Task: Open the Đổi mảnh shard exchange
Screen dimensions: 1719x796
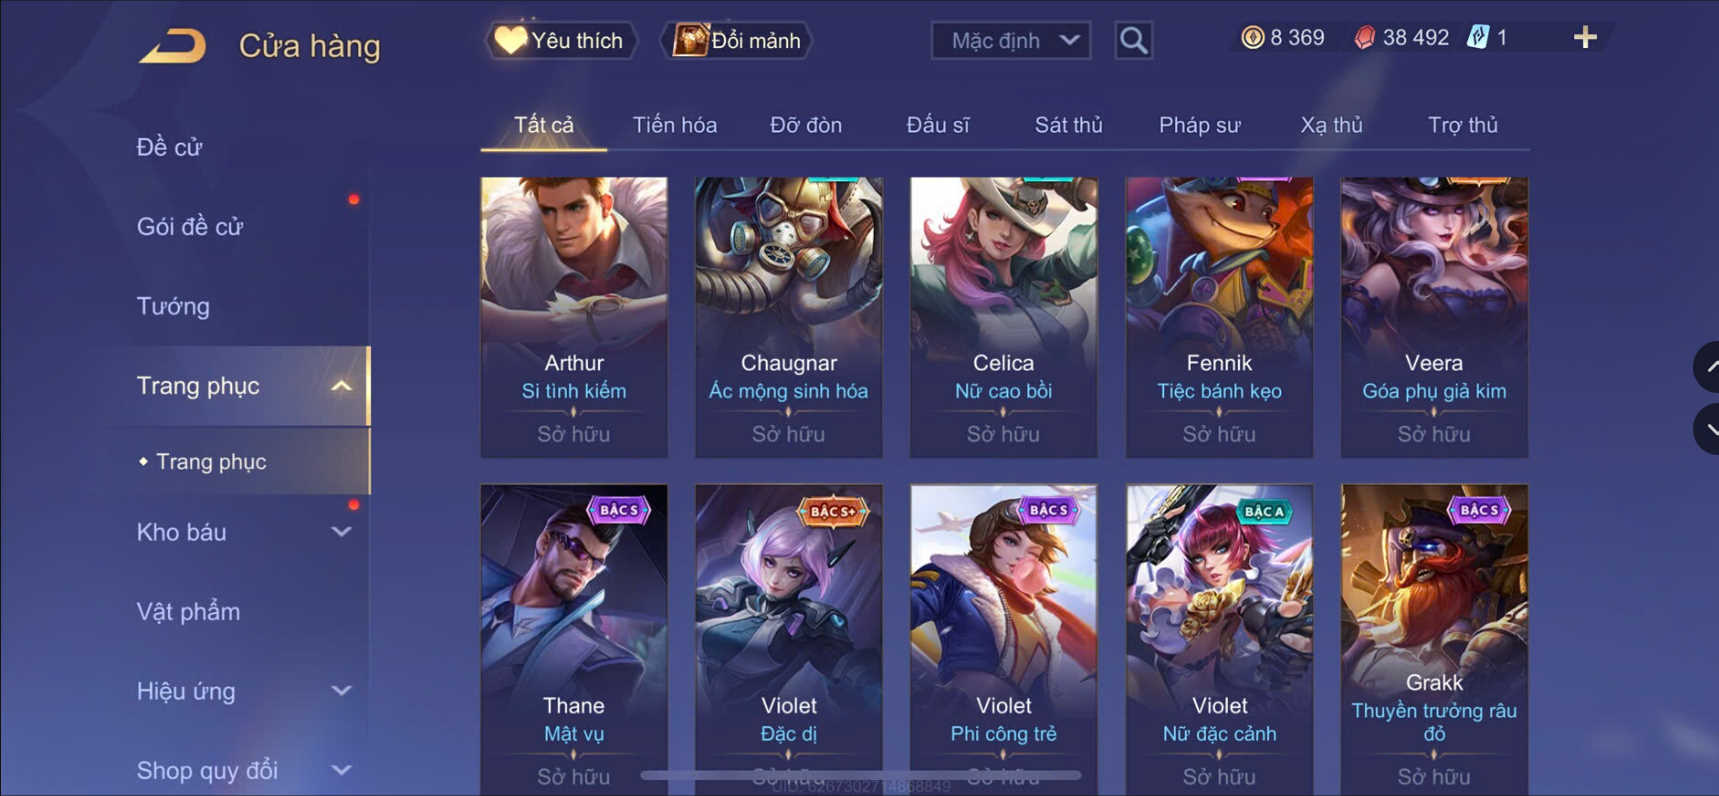Action: pos(737,40)
